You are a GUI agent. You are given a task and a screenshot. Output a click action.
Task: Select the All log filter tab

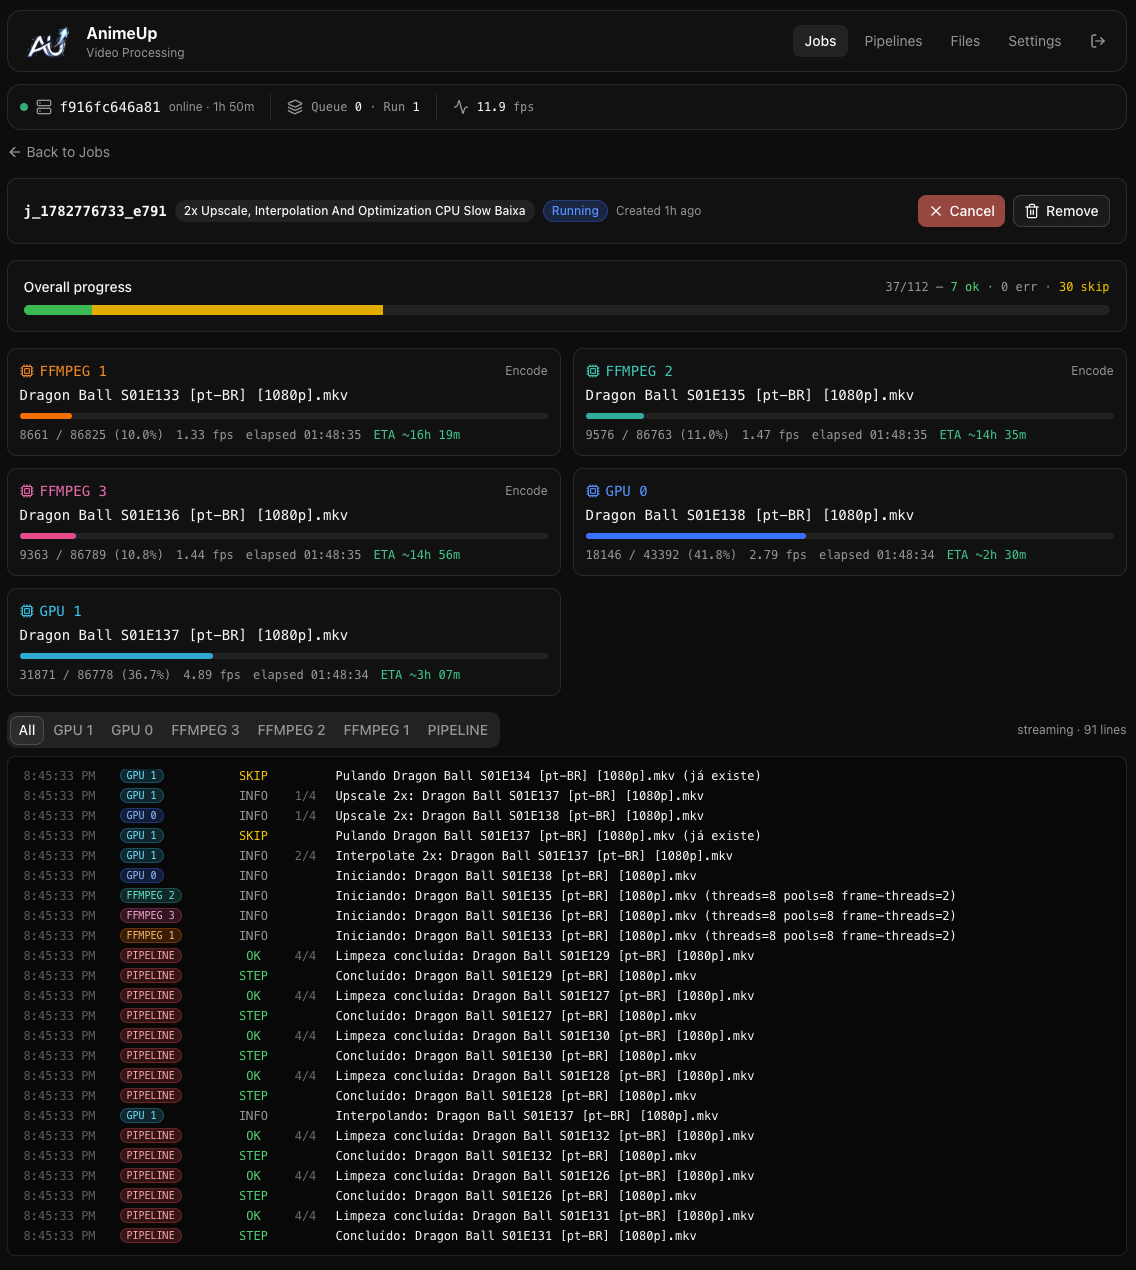click(x=27, y=730)
